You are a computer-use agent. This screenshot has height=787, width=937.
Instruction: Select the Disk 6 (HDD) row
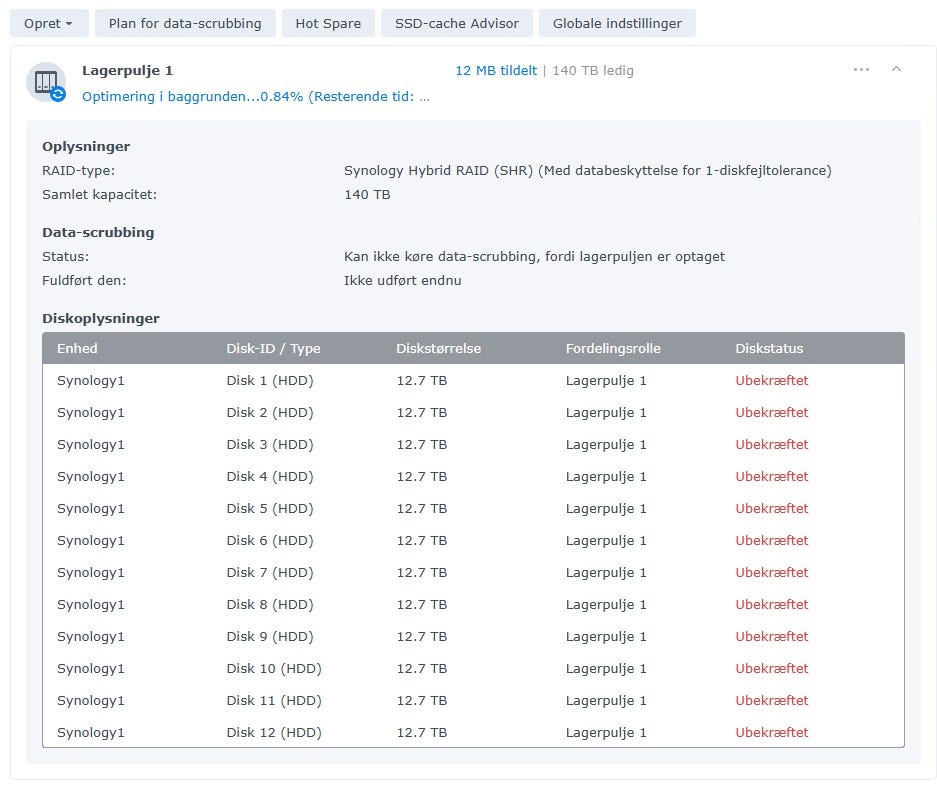click(269, 541)
